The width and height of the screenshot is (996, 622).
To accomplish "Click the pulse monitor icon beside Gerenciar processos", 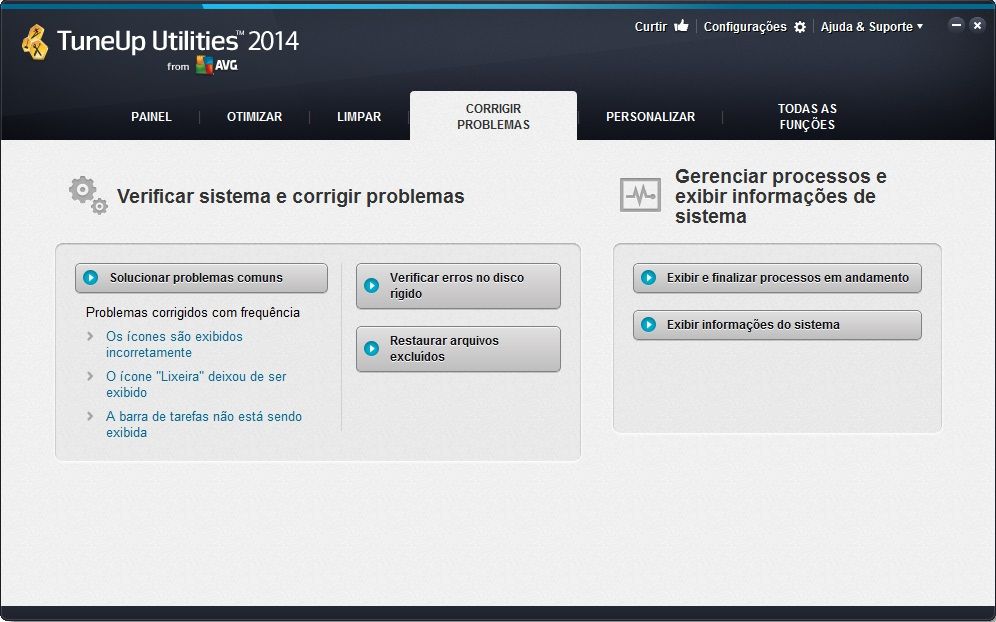I will coord(640,195).
